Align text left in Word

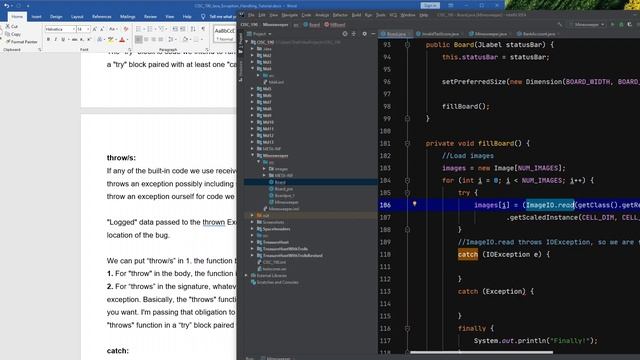click(x=138, y=39)
